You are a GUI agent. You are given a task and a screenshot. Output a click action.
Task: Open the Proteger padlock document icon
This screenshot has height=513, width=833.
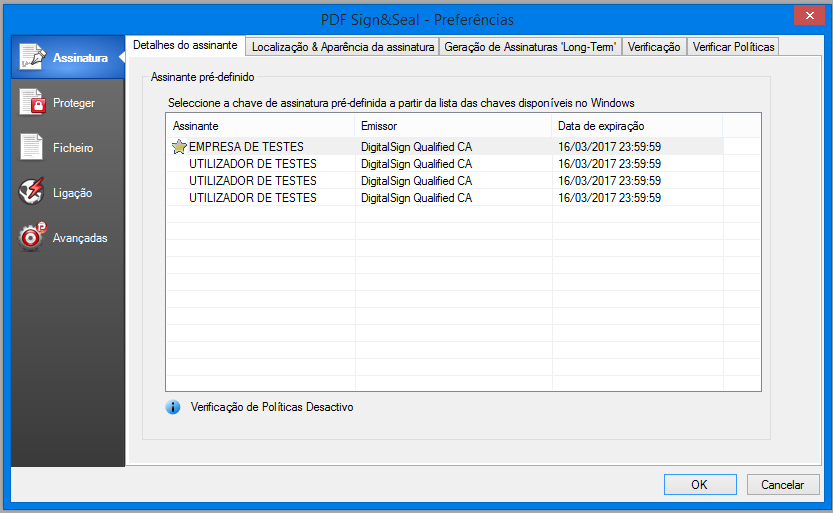tap(32, 102)
